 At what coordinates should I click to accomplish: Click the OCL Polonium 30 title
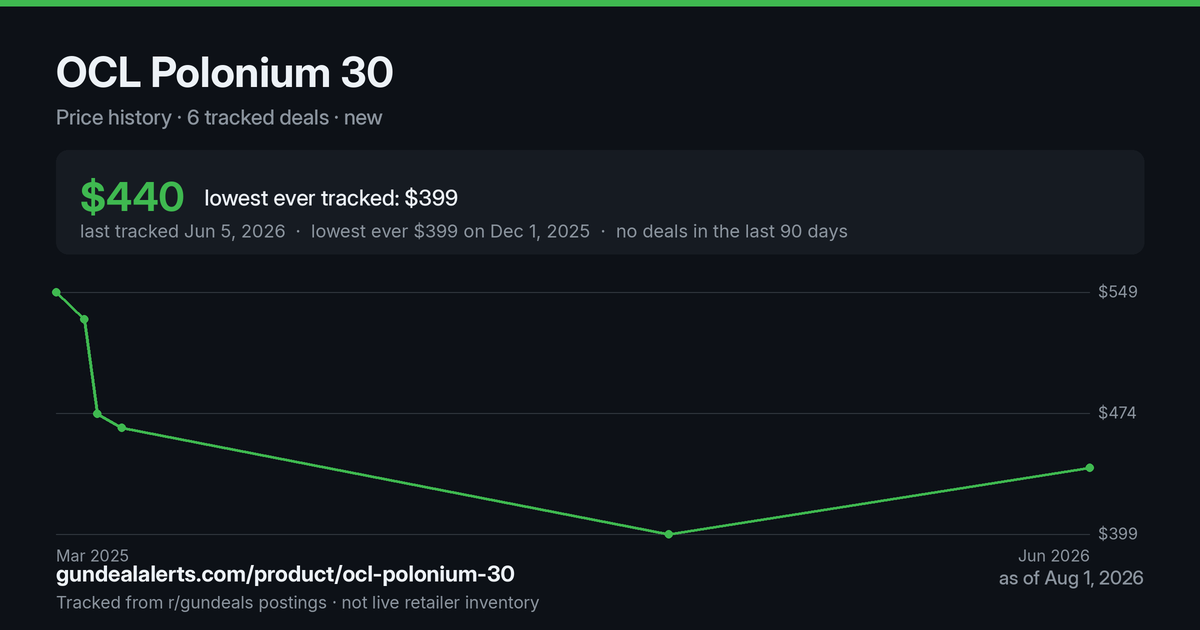click(x=225, y=73)
